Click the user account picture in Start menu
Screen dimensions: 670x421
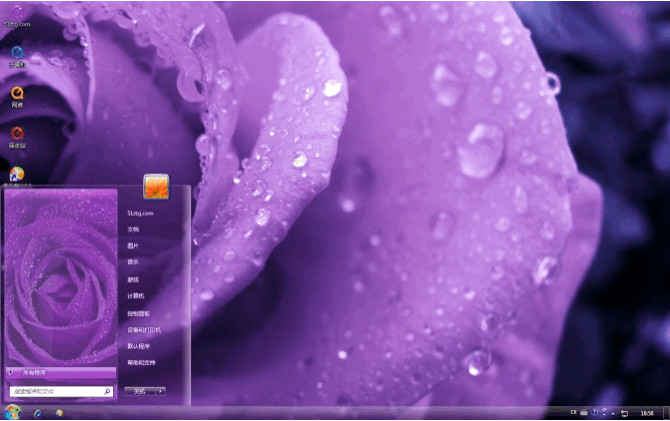(x=156, y=186)
